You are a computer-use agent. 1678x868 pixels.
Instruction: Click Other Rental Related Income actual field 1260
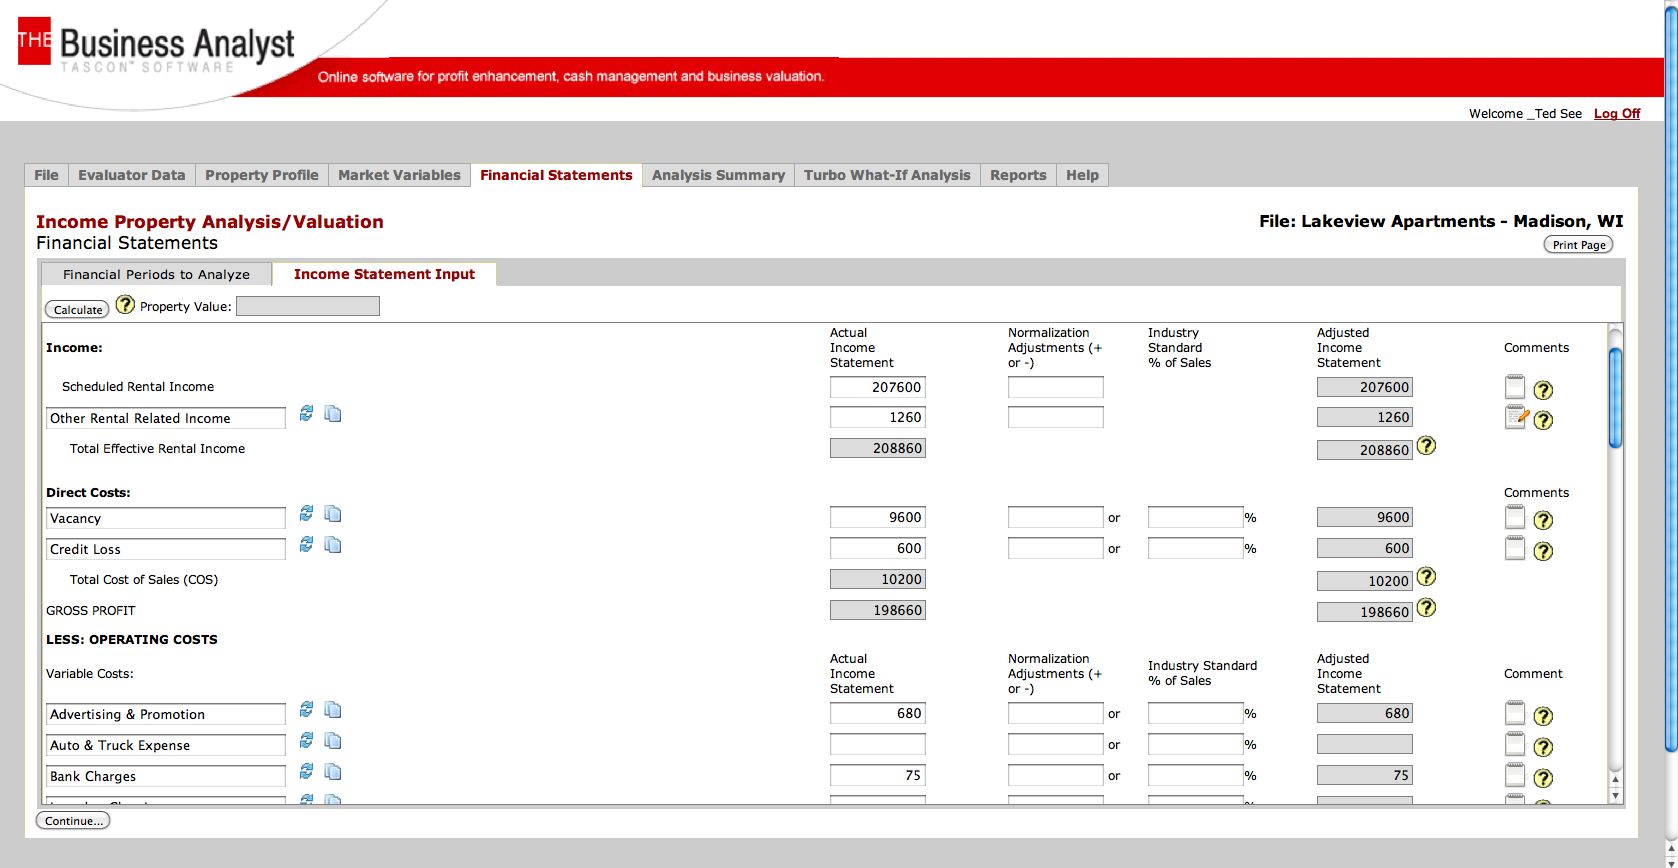(x=878, y=417)
